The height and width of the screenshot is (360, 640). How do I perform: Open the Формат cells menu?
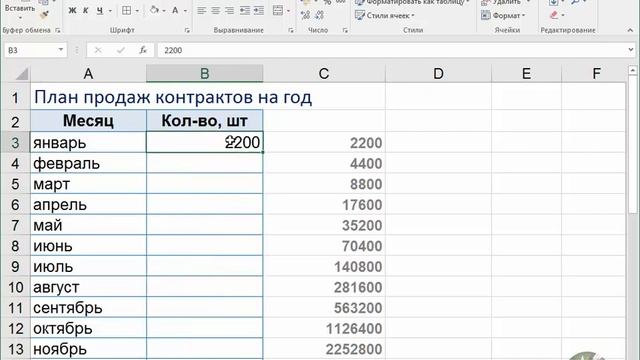pos(503,16)
